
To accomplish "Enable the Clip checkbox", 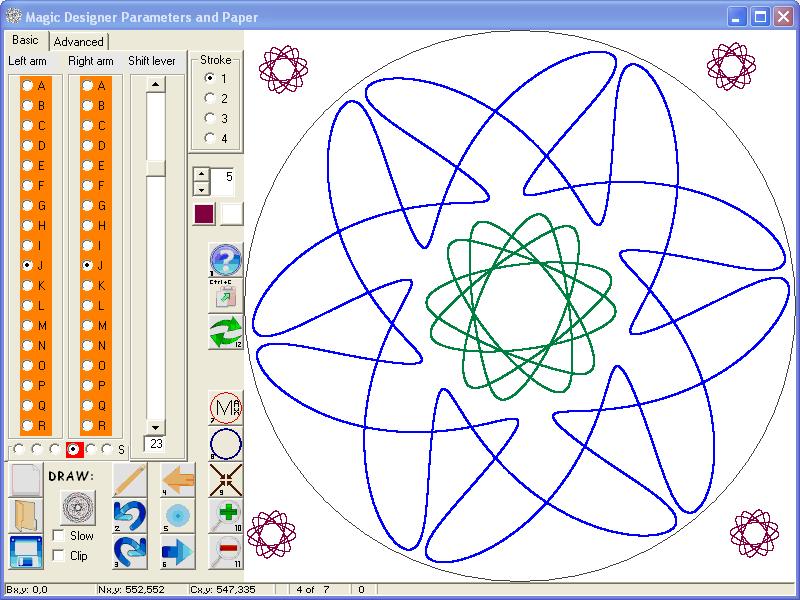I will click(x=59, y=555).
